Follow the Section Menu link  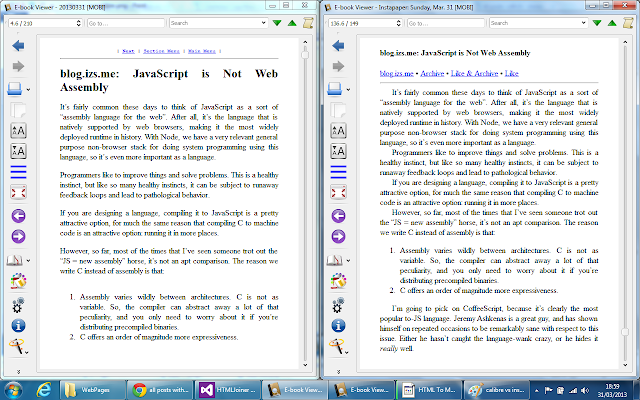click(x=161, y=51)
